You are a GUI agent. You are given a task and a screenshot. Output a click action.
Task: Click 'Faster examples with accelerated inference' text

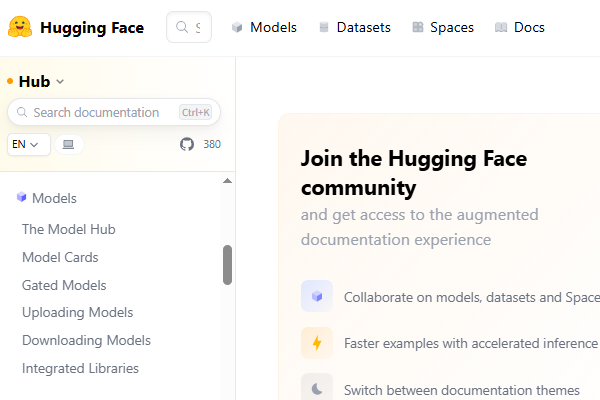(471, 343)
